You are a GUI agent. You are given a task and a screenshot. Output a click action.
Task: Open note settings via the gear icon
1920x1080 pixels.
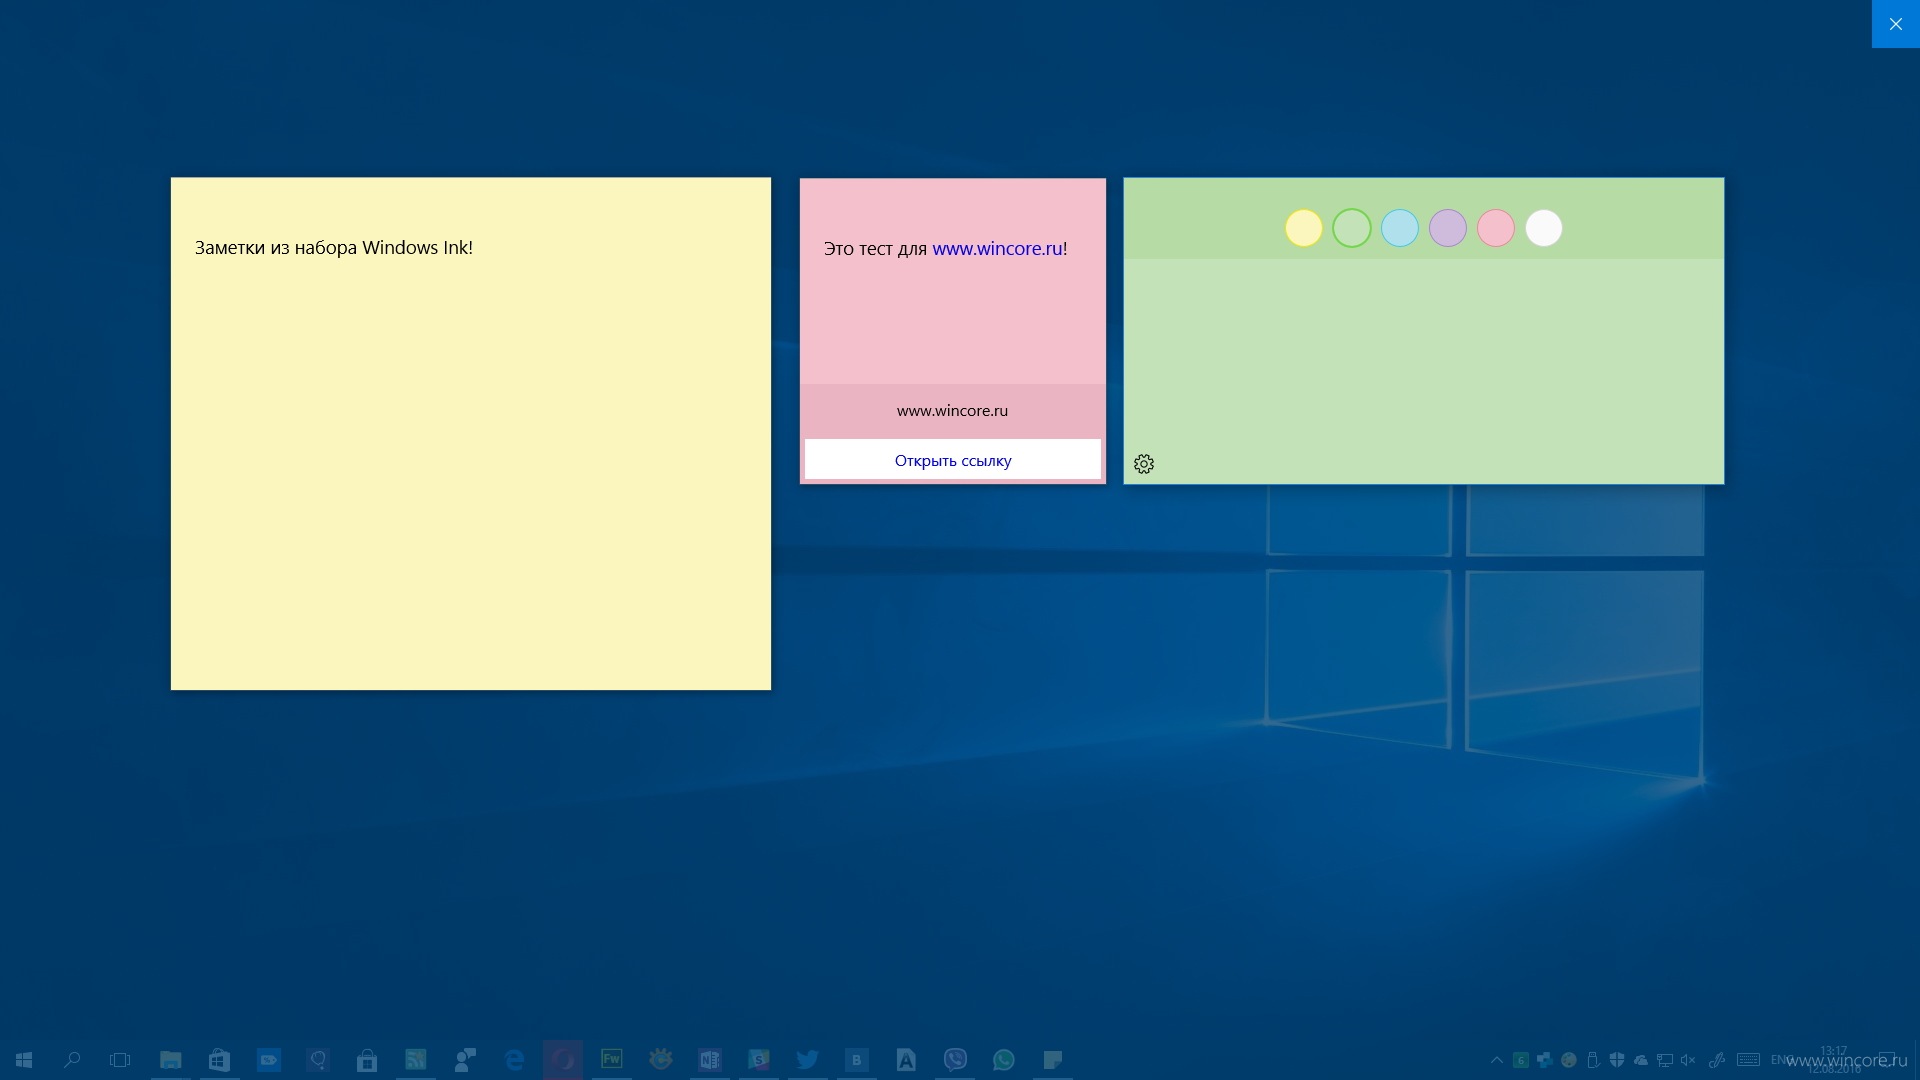pos(1144,464)
